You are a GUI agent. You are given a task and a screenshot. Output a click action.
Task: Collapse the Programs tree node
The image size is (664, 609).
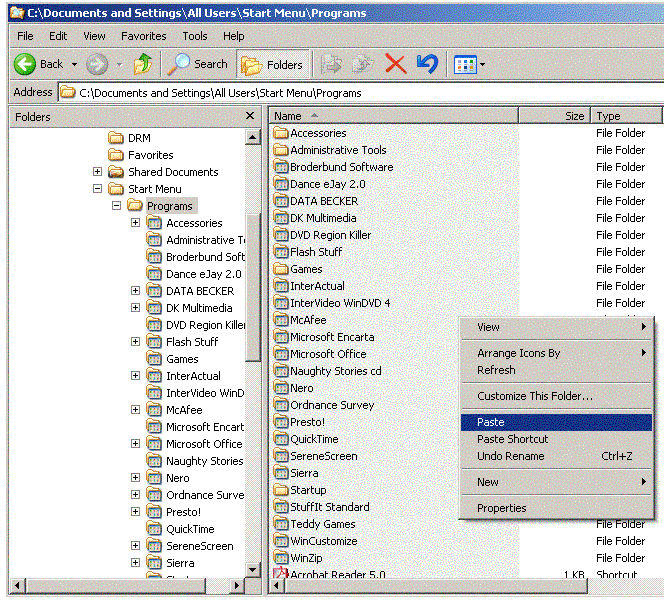tap(116, 206)
